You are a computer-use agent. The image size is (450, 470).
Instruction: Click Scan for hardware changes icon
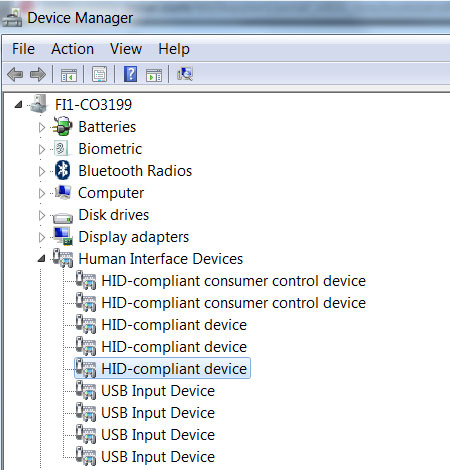point(185,74)
